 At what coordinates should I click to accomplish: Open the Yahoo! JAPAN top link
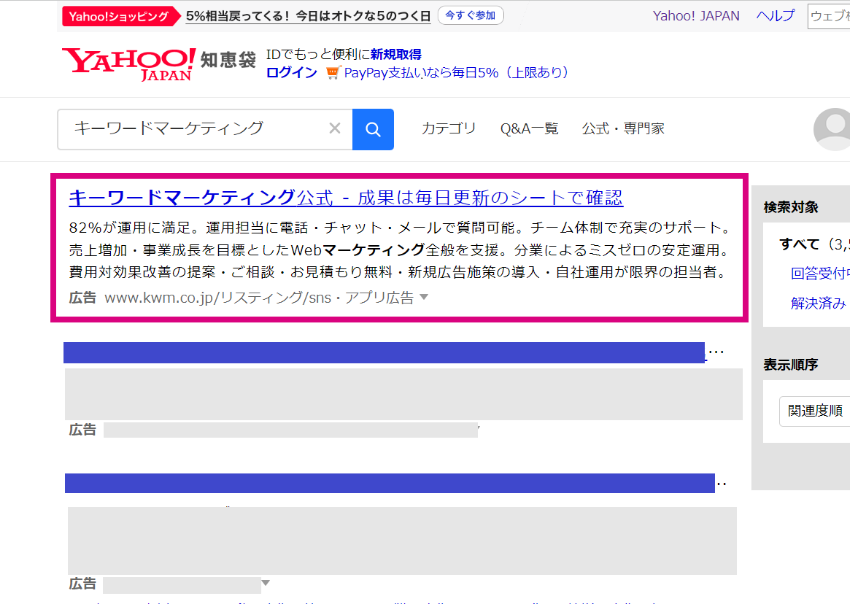(696, 16)
